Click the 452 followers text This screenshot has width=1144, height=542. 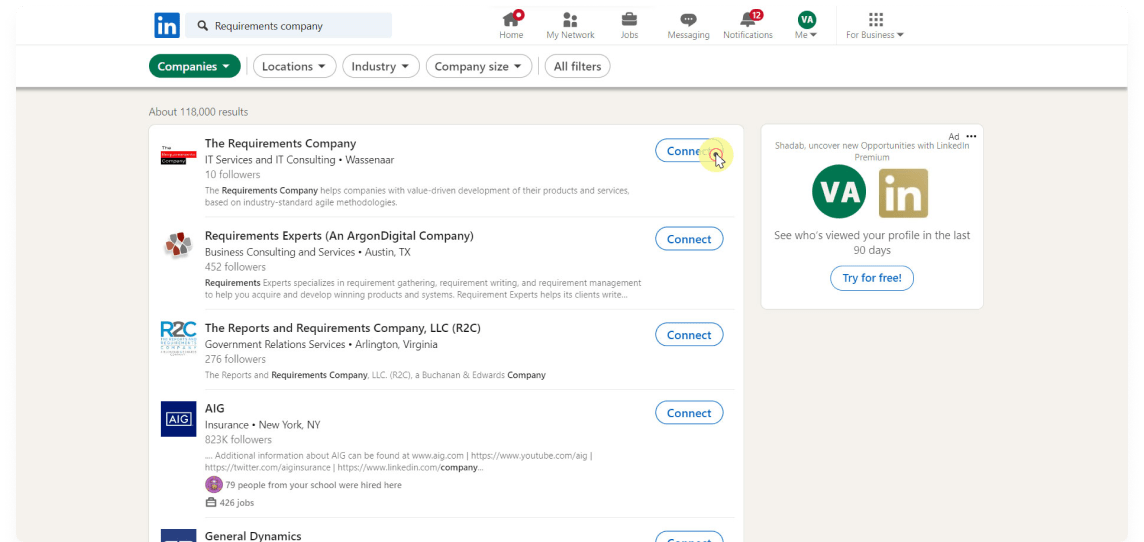[235, 267]
